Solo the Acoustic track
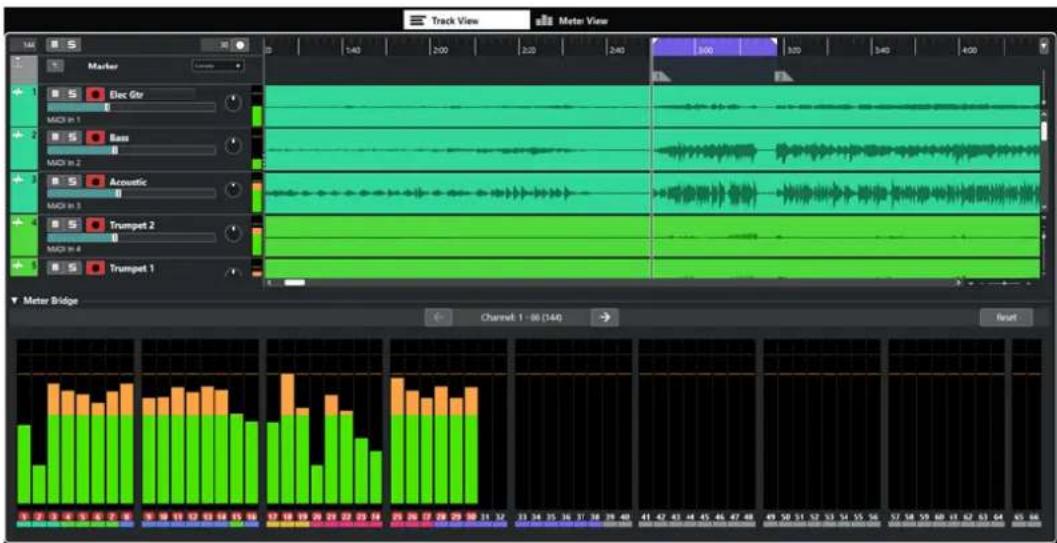The image size is (1057, 543). pyautogui.click(x=71, y=182)
